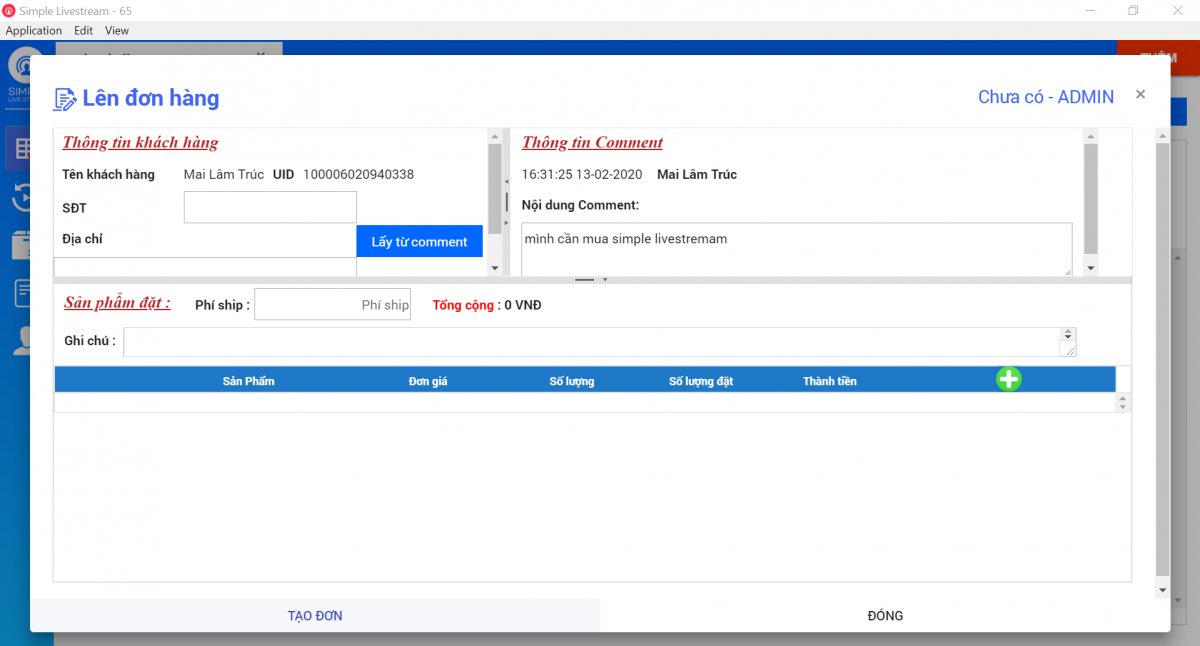
Task: Focus the Ghi chú note textarea
Action: [x=592, y=341]
